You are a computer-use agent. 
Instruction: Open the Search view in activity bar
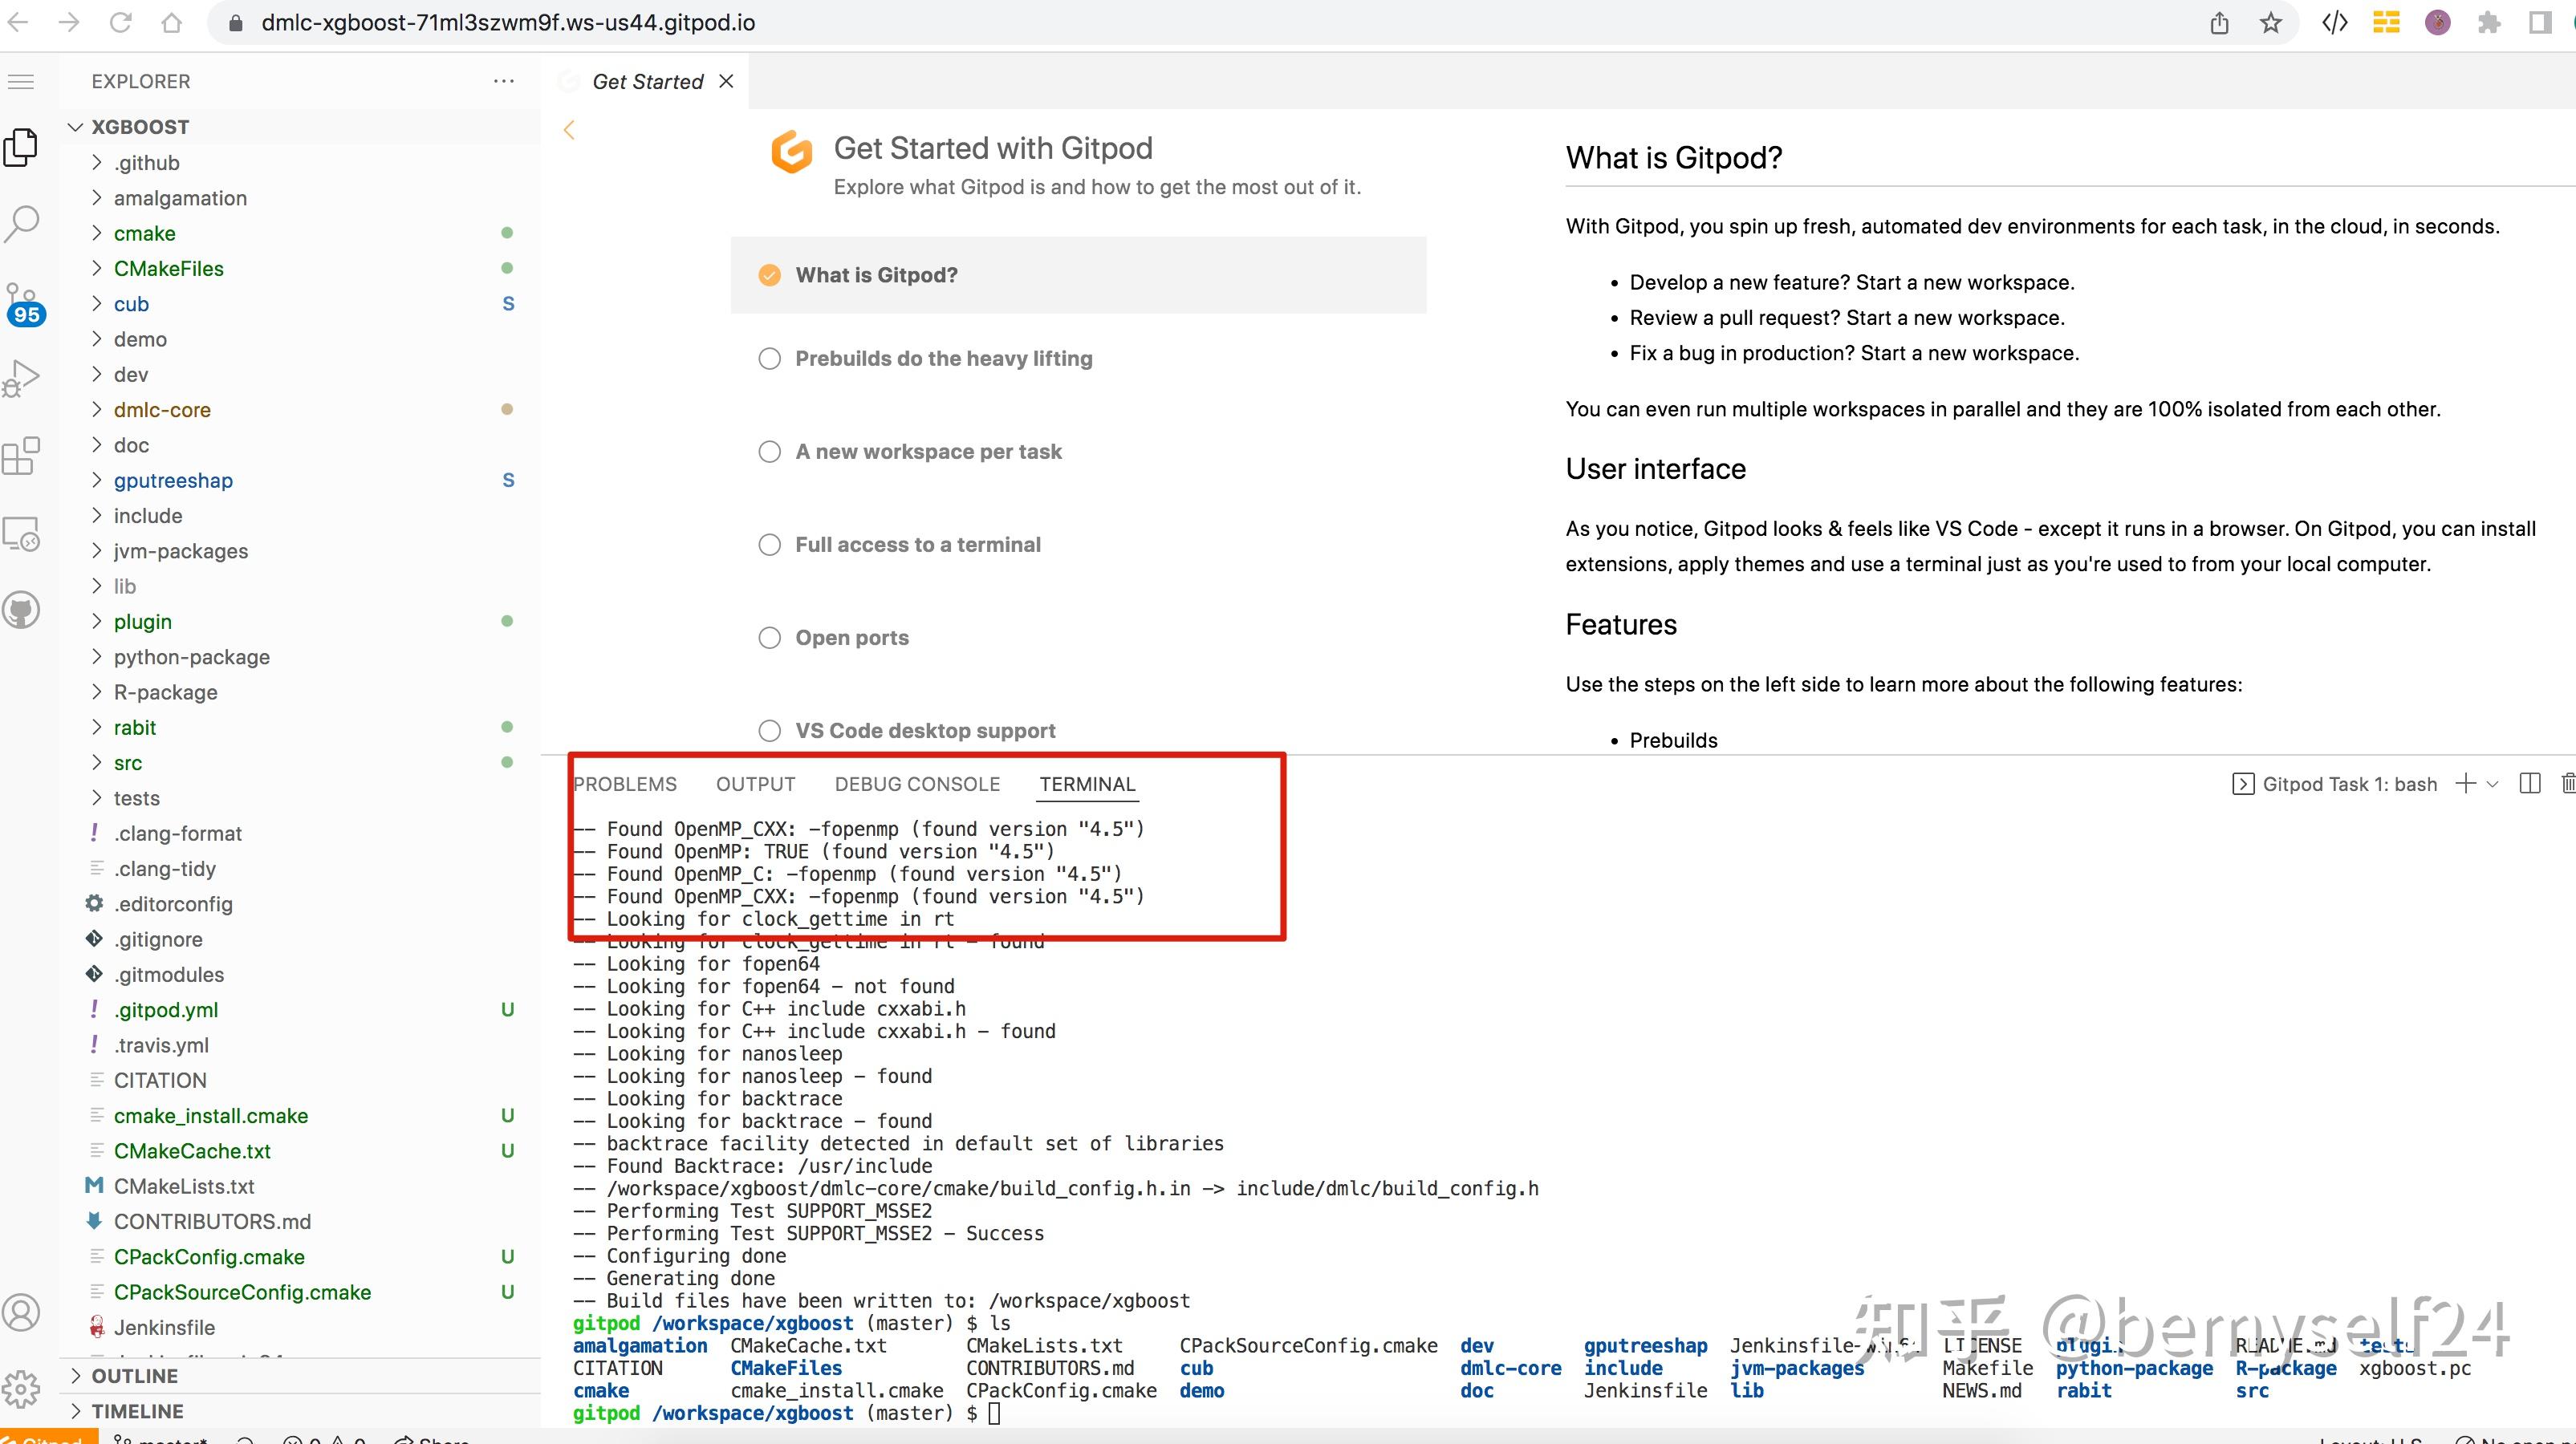coord(22,223)
